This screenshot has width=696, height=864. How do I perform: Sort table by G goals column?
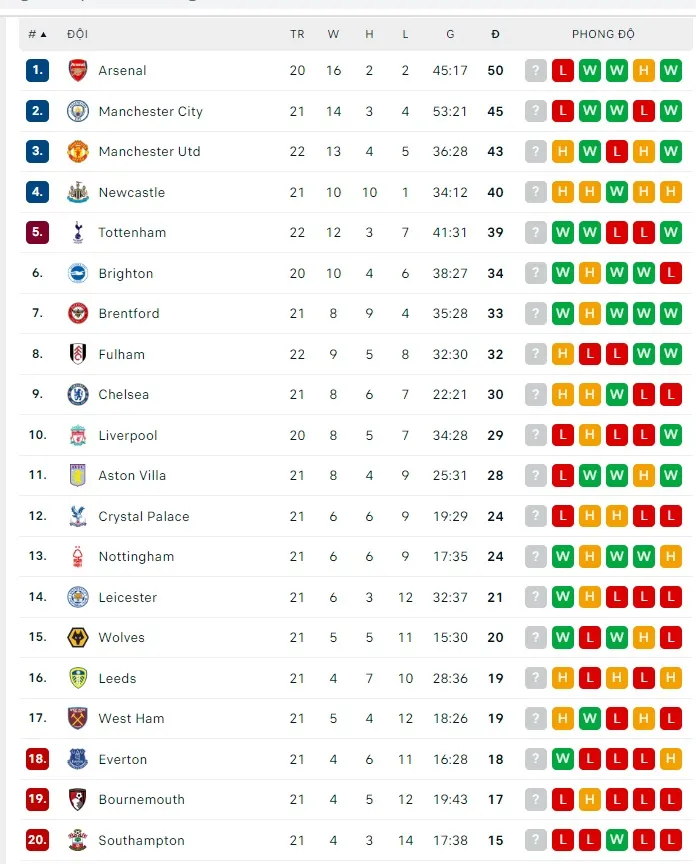tap(450, 34)
